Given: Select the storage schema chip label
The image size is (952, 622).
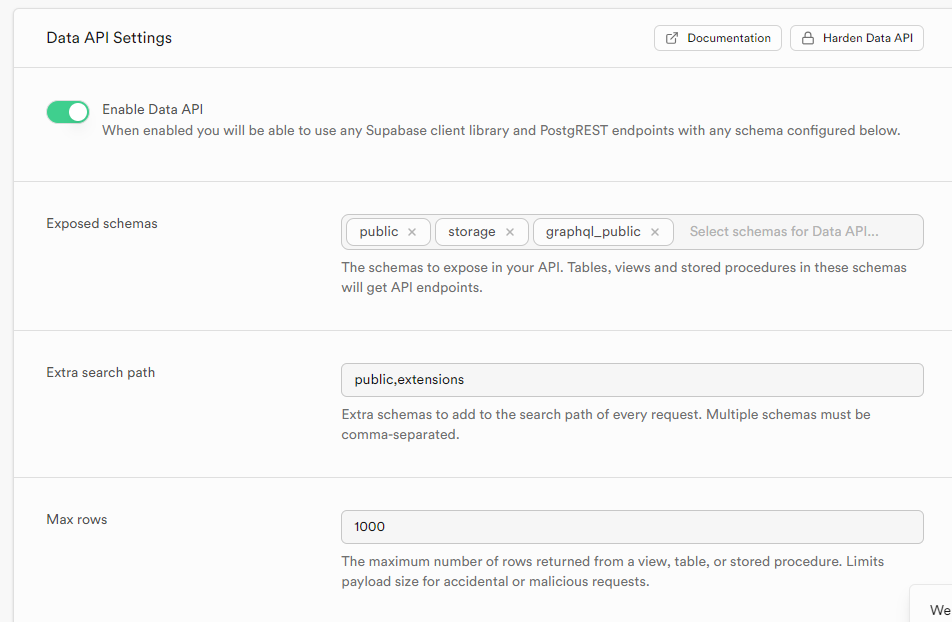Looking at the screenshot, I should [x=472, y=232].
